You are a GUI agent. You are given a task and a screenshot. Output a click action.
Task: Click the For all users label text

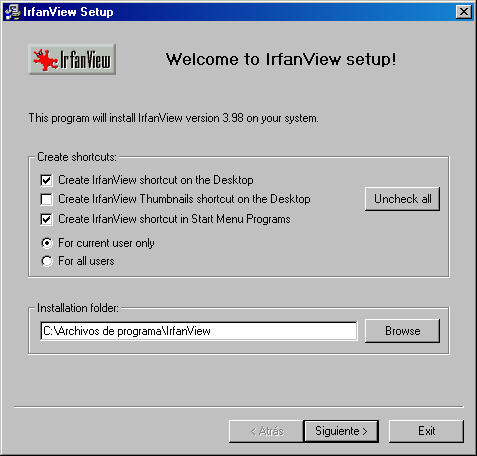click(x=86, y=261)
